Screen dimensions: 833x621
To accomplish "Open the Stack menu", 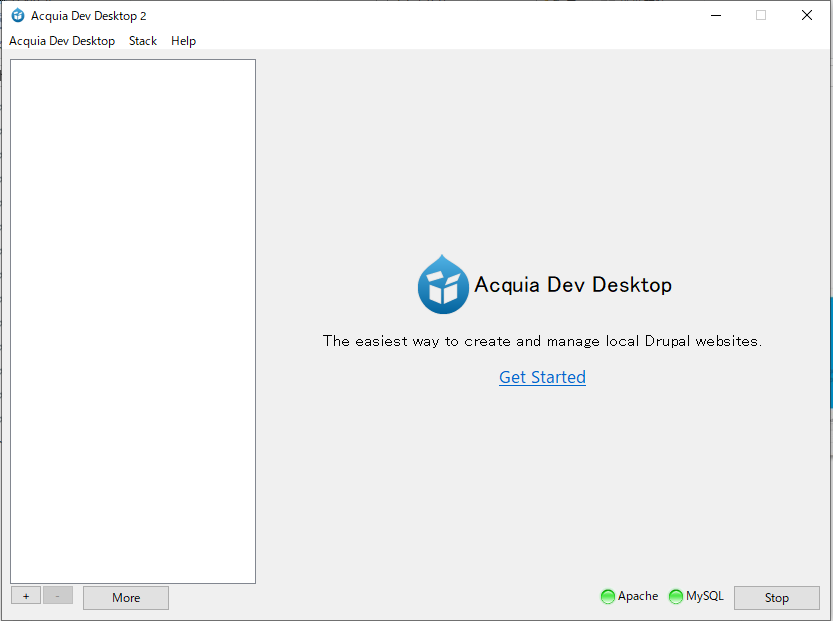I will click(x=143, y=41).
